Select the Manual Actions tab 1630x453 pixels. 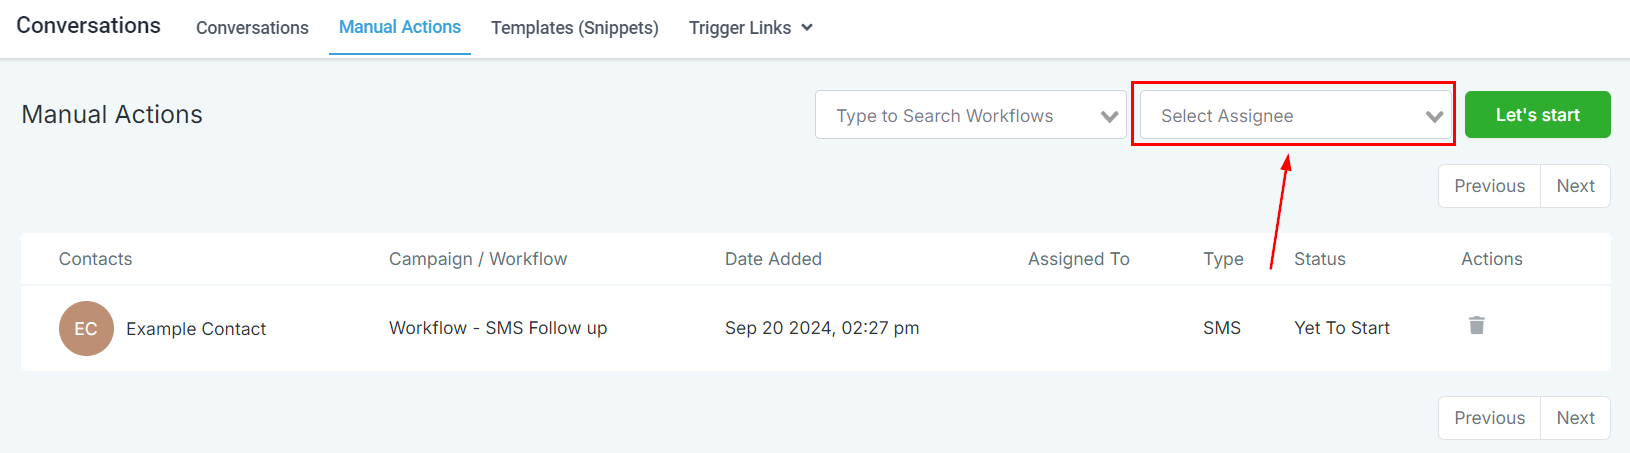(x=400, y=27)
